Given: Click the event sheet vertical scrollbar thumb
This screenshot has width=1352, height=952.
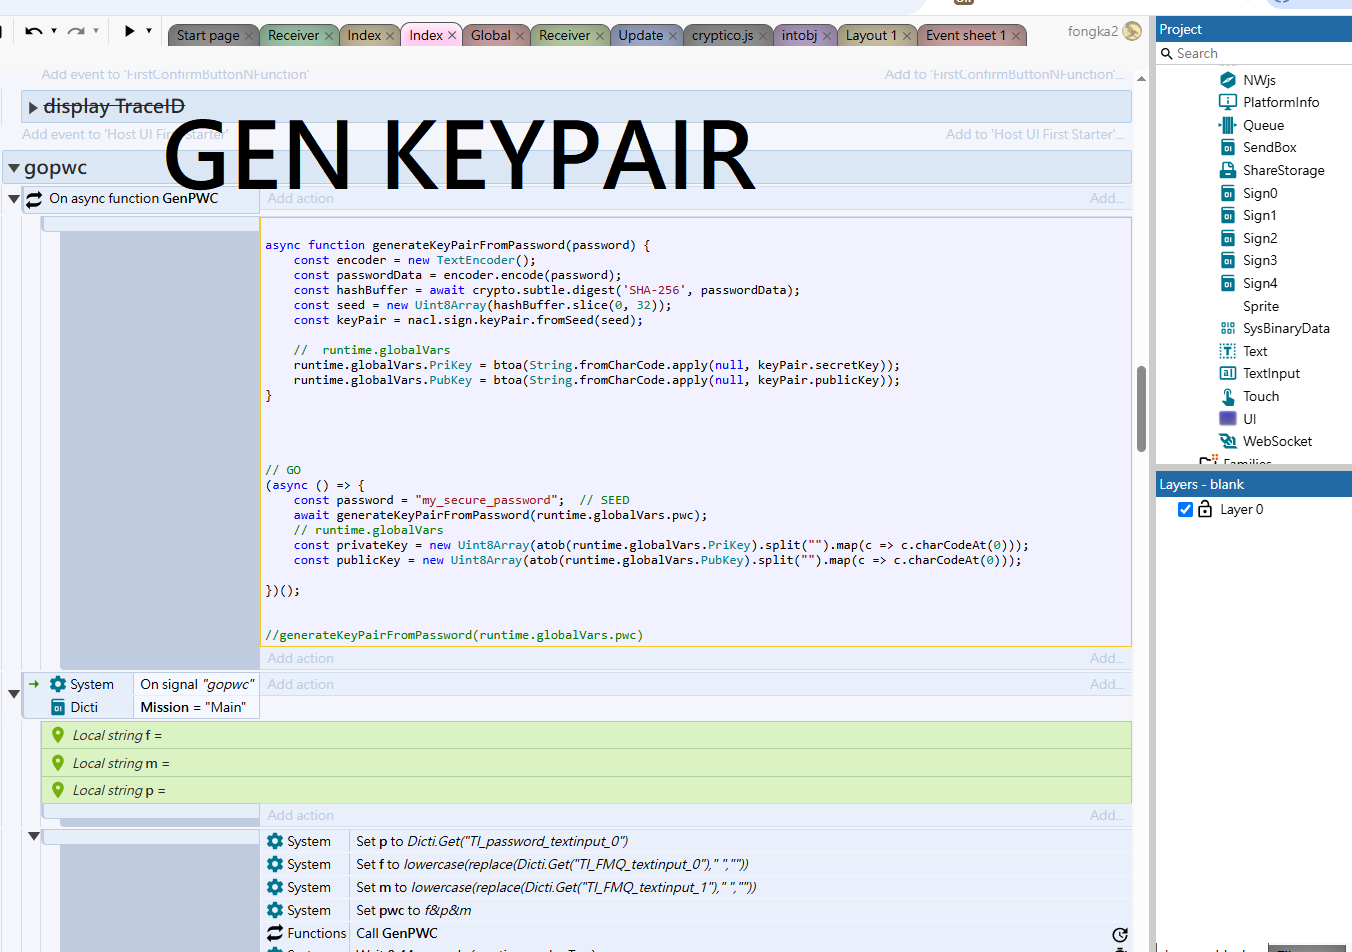Looking at the screenshot, I should (1141, 409).
